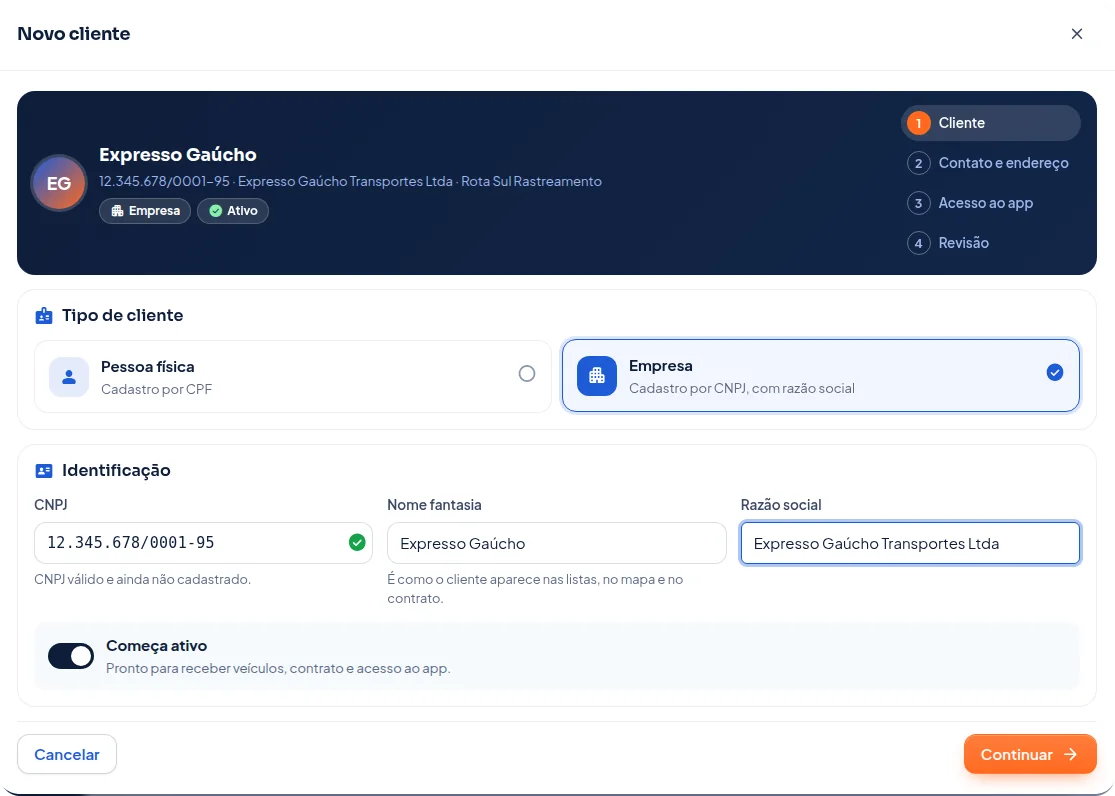1115x796 pixels.
Task: Click the Nome fantasia hint text
Action: click(535, 589)
